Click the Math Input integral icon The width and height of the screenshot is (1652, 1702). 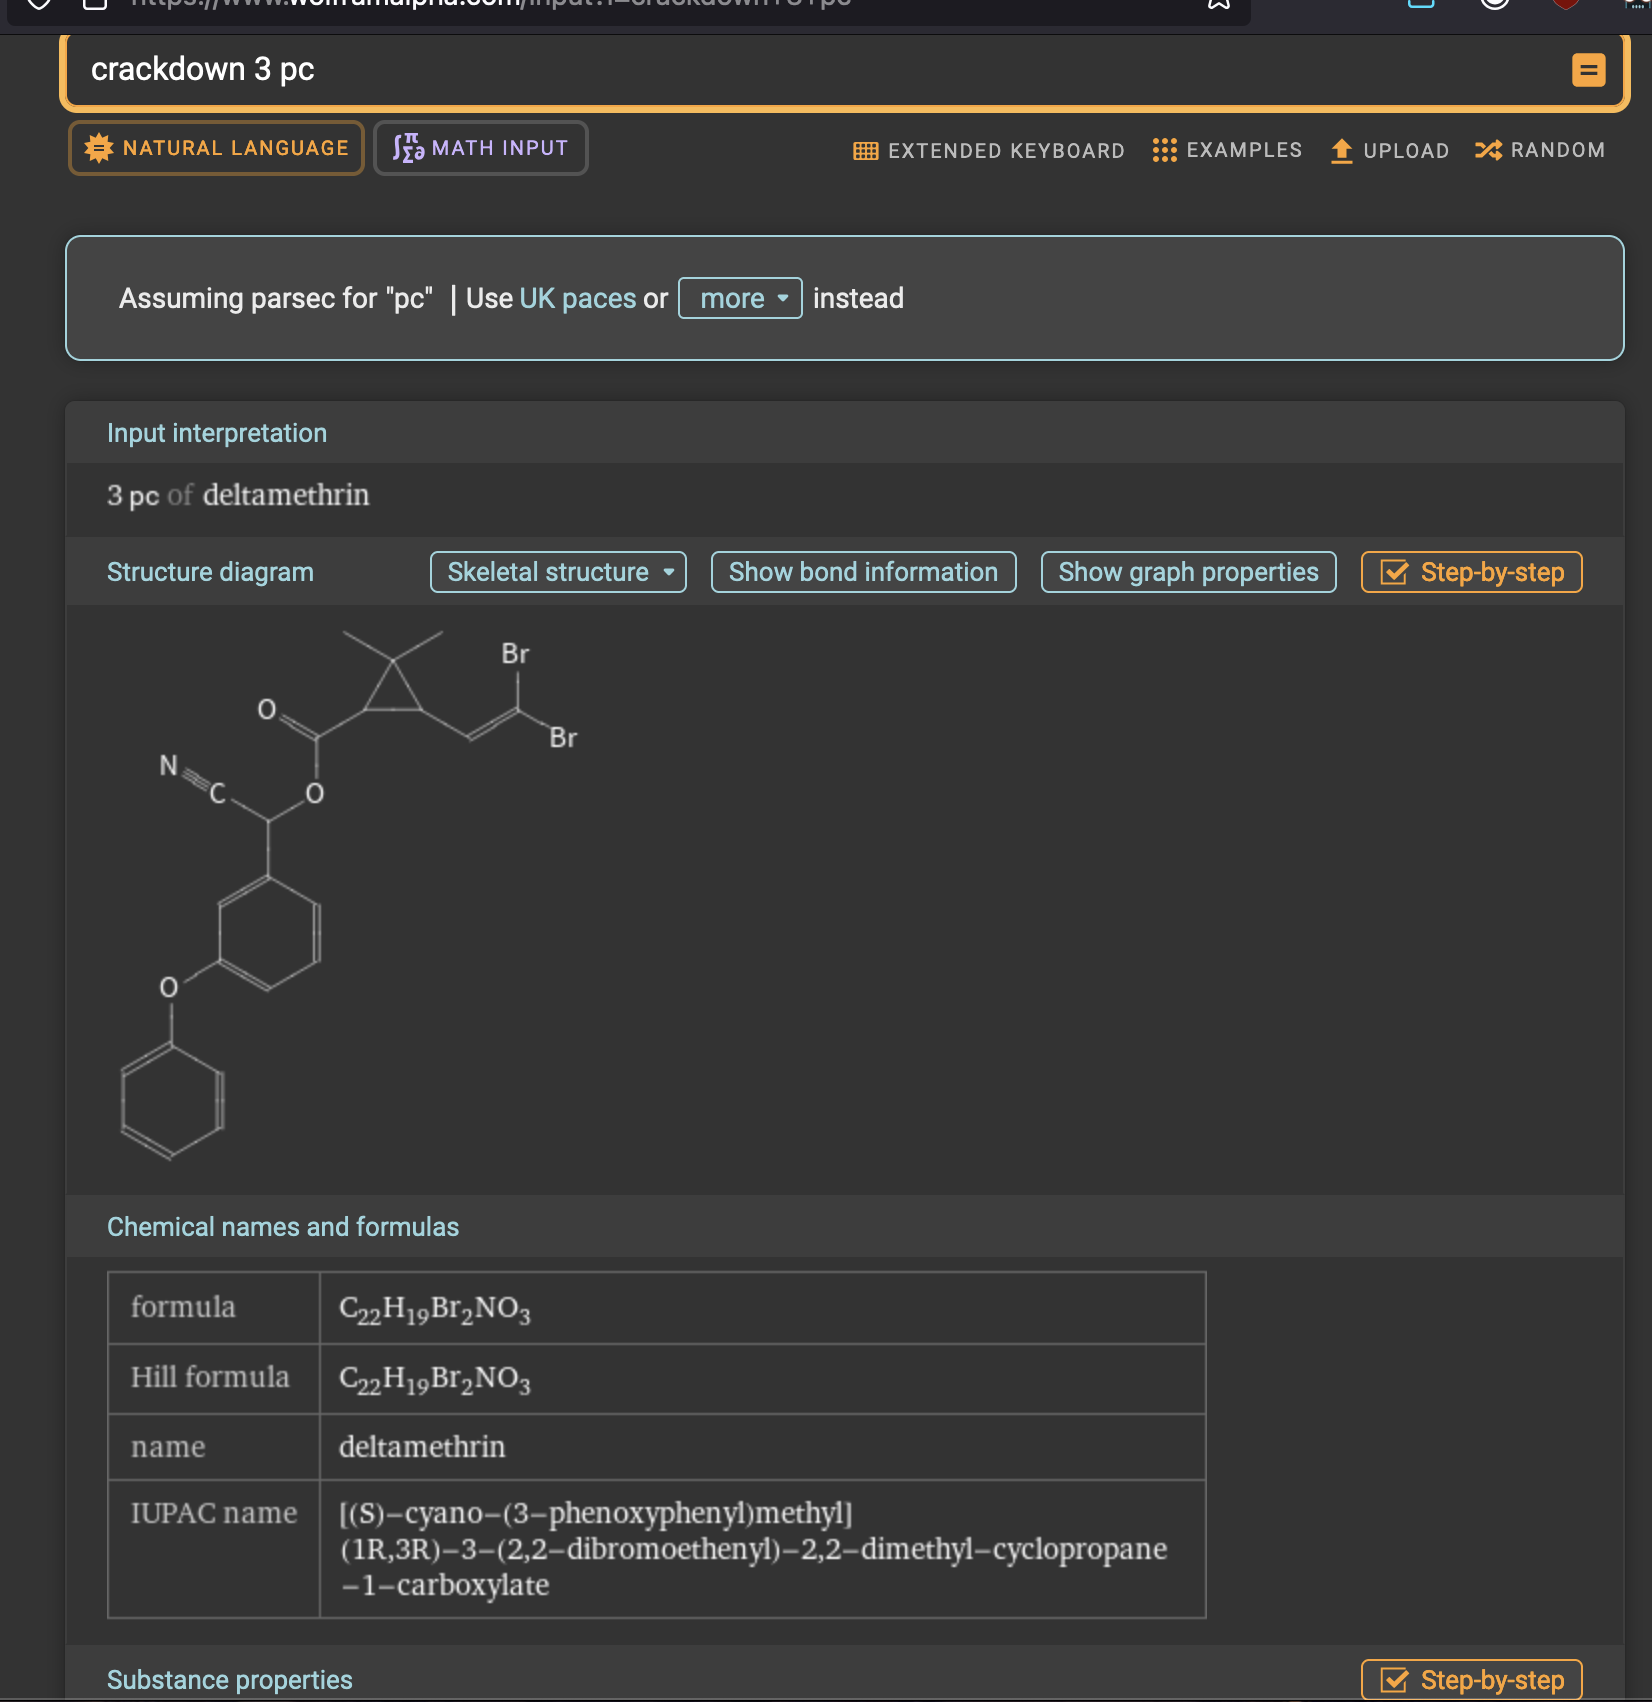pos(408,148)
